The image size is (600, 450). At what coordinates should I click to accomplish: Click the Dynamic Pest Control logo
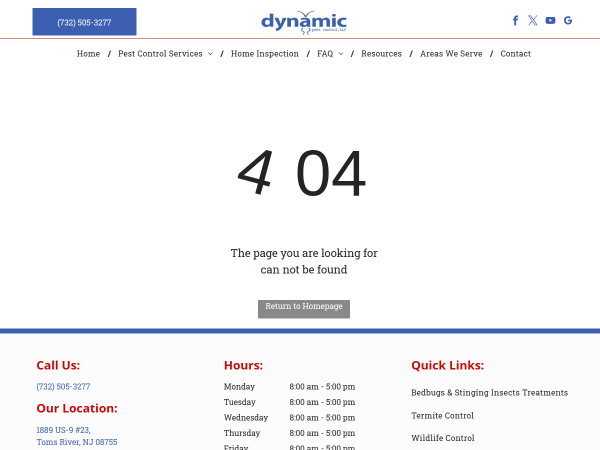[x=304, y=23]
